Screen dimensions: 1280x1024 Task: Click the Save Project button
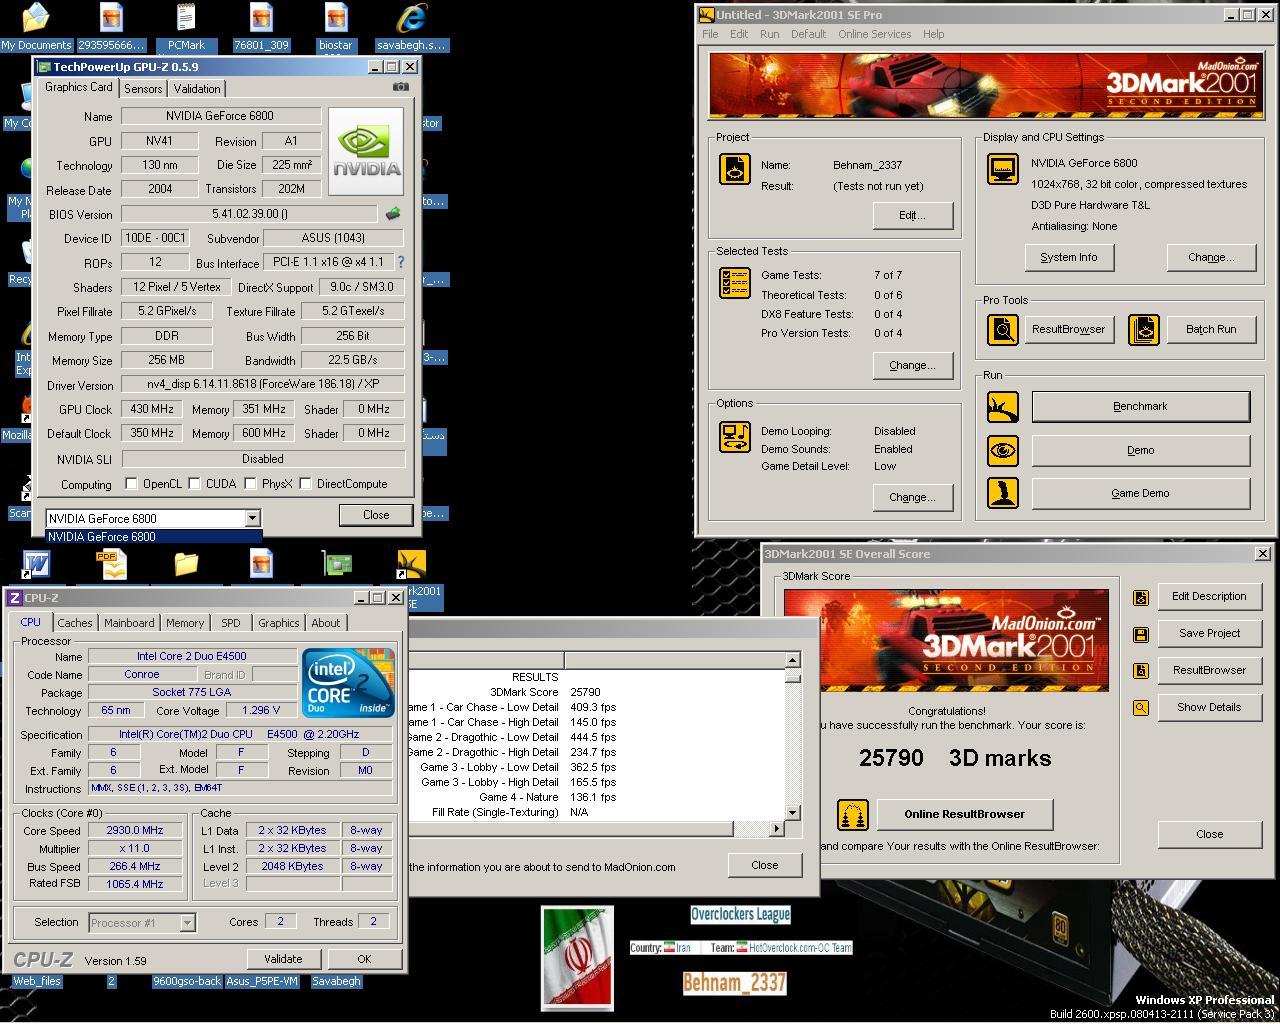click(x=1209, y=633)
